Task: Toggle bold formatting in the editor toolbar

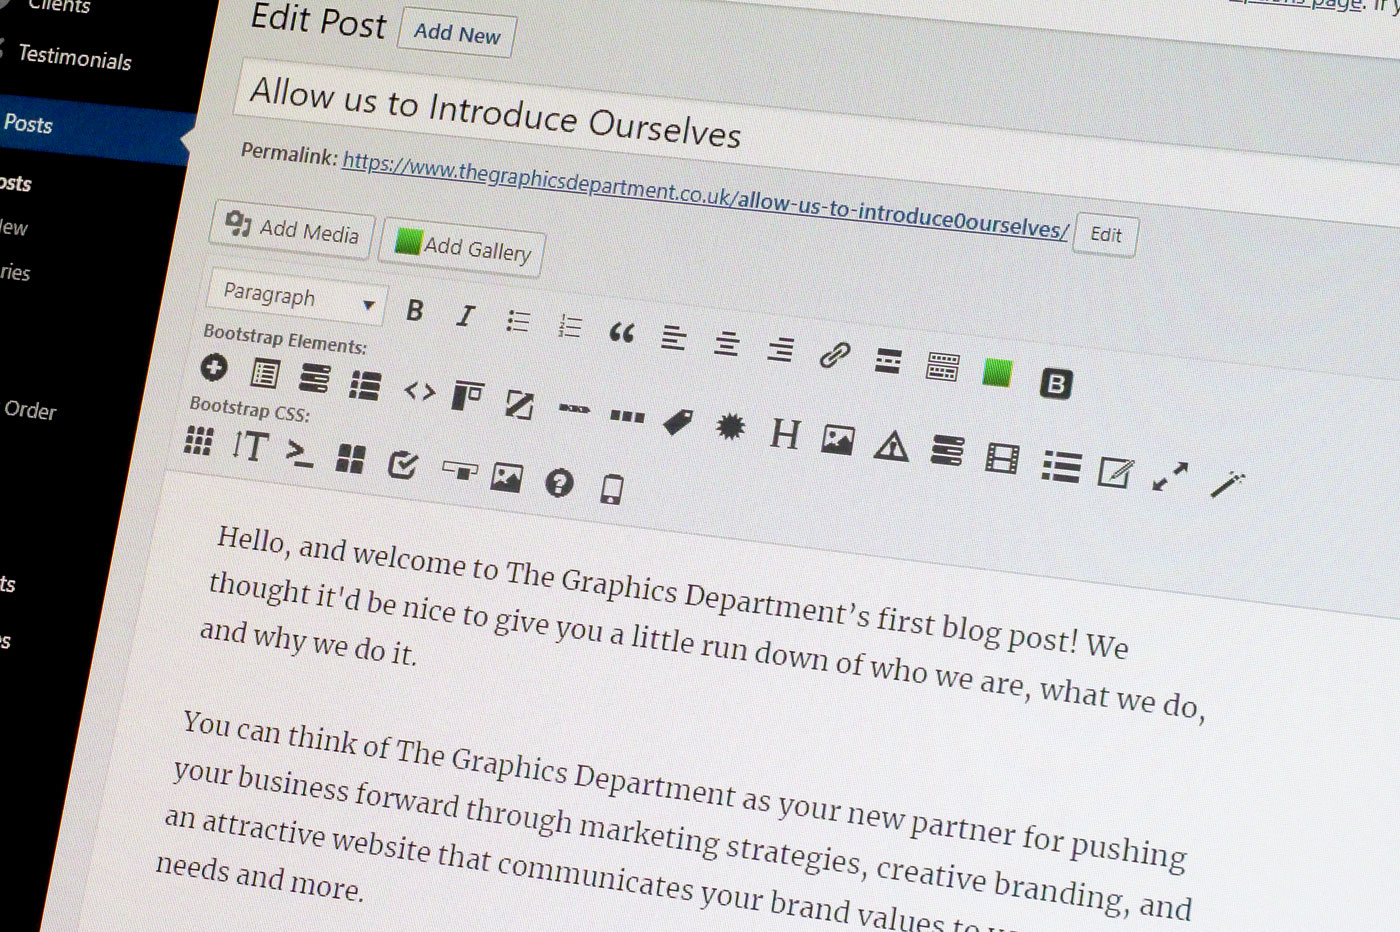Action: tap(415, 311)
